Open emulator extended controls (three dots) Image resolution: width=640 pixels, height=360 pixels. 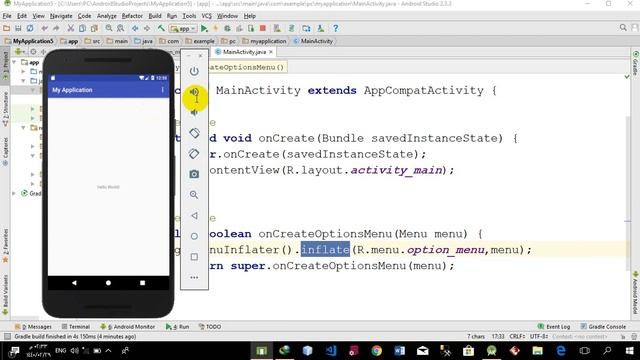194,278
